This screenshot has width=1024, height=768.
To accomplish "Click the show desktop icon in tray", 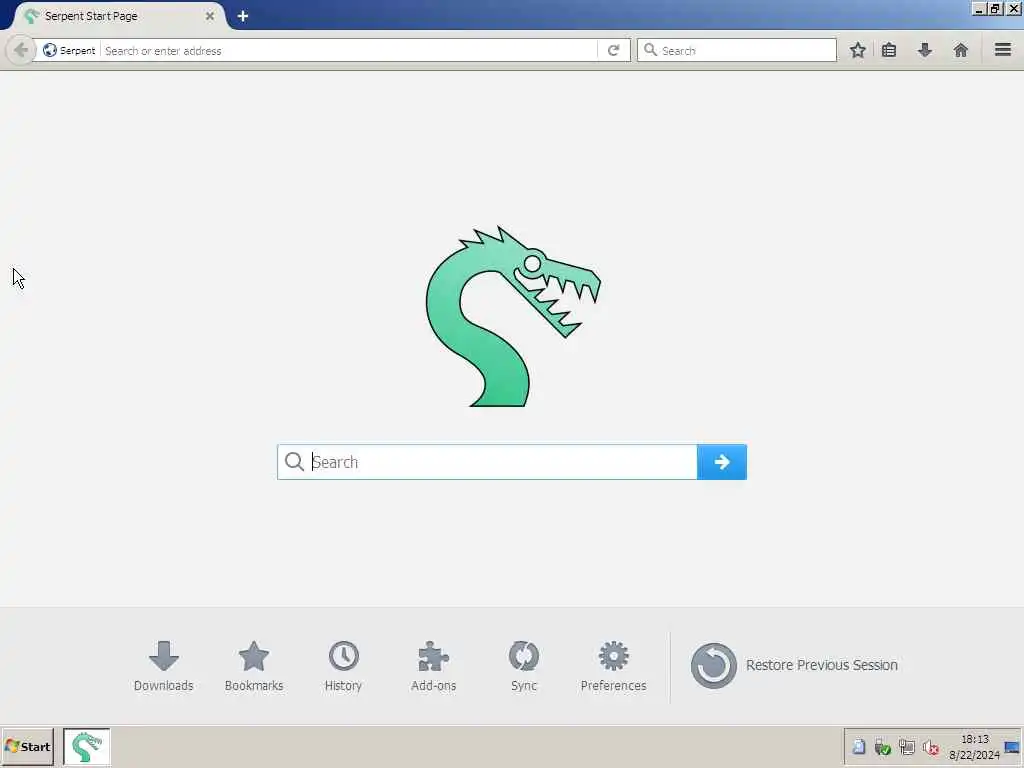I will pos(1012,748).
